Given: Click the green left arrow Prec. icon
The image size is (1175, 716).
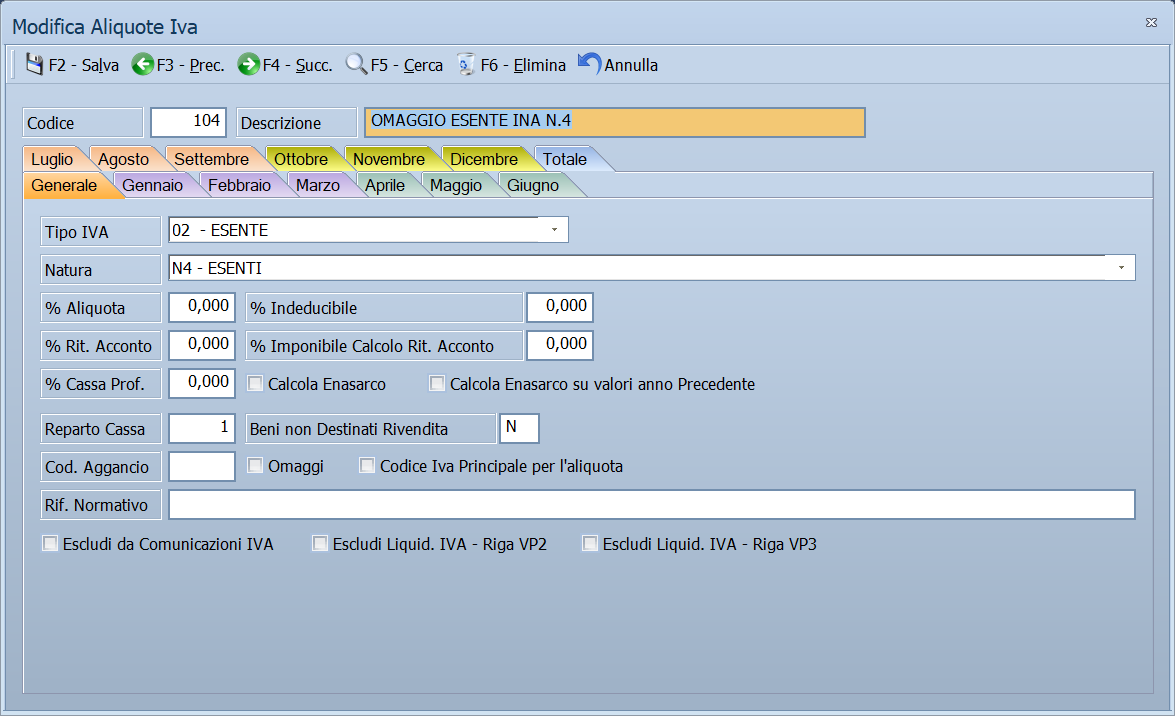Looking at the screenshot, I should (x=142, y=64).
